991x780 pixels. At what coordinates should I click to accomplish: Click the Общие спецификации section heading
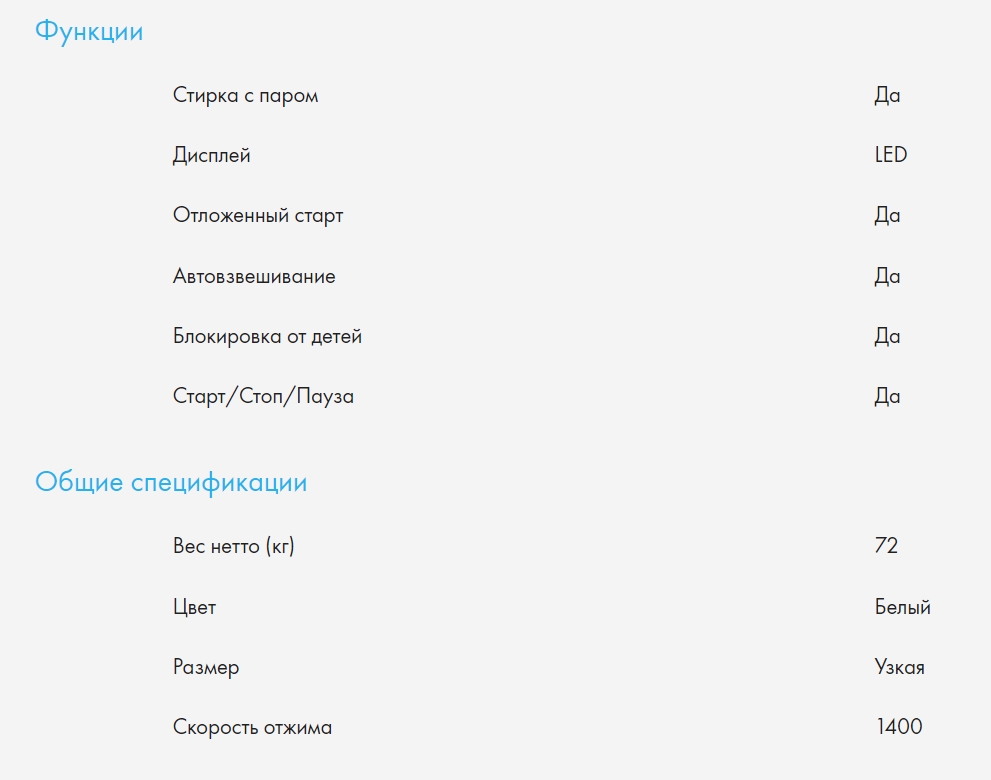tap(171, 483)
